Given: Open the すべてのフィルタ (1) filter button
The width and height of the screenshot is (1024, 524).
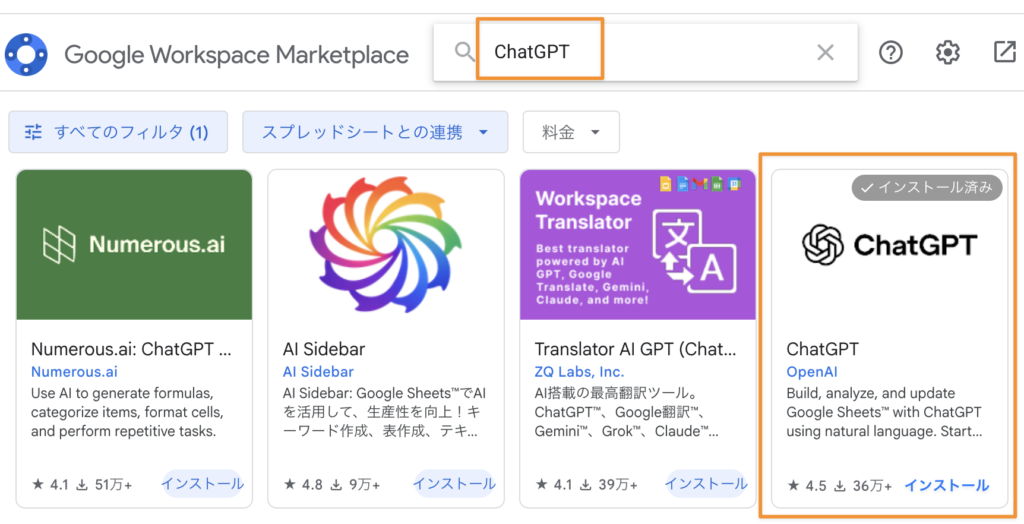Looking at the screenshot, I should 118,132.
